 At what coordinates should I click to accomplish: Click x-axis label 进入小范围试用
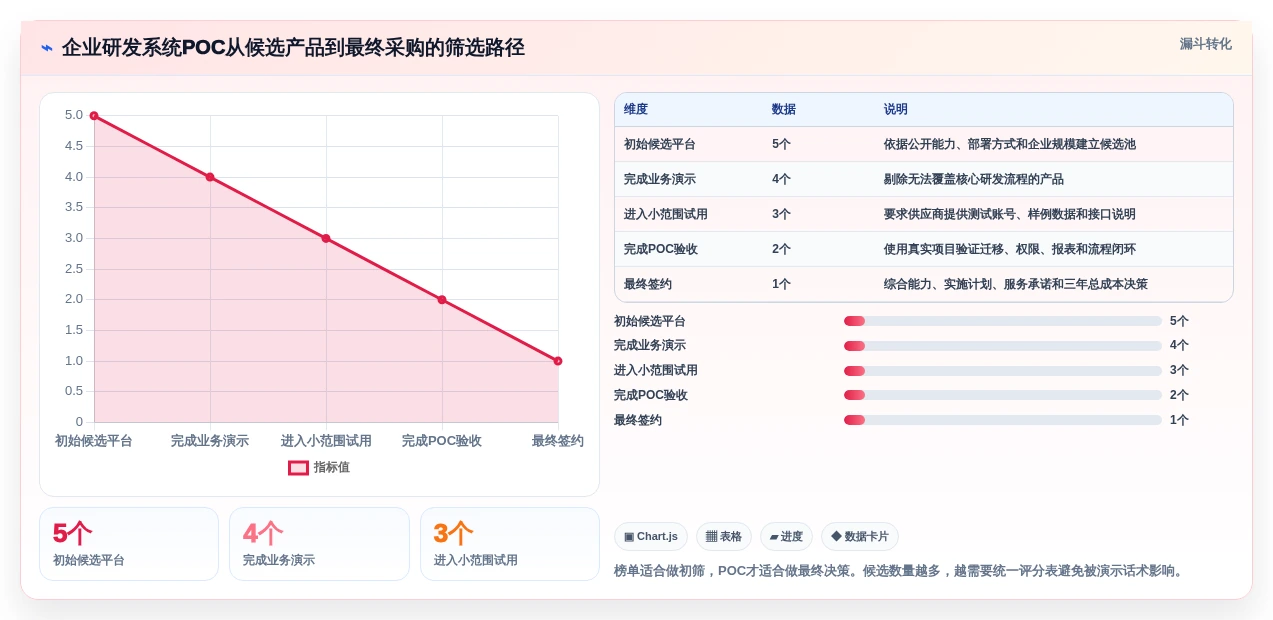[x=326, y=441]
